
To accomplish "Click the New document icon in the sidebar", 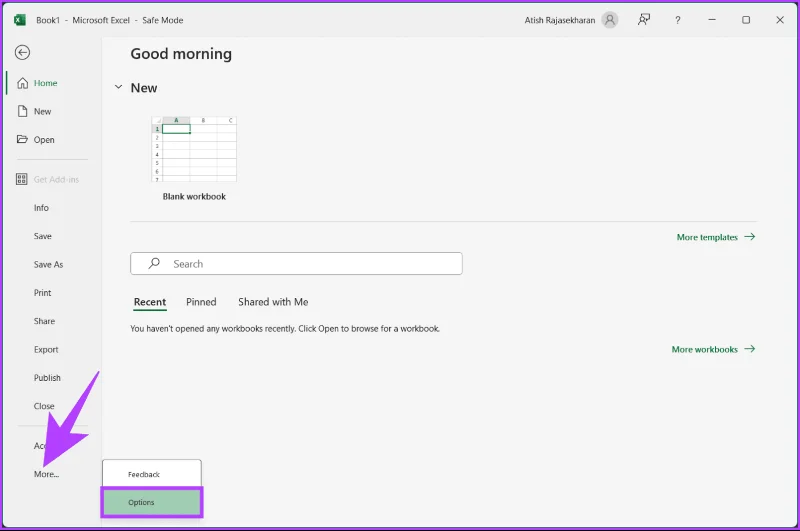I will [x=22, y=111].
